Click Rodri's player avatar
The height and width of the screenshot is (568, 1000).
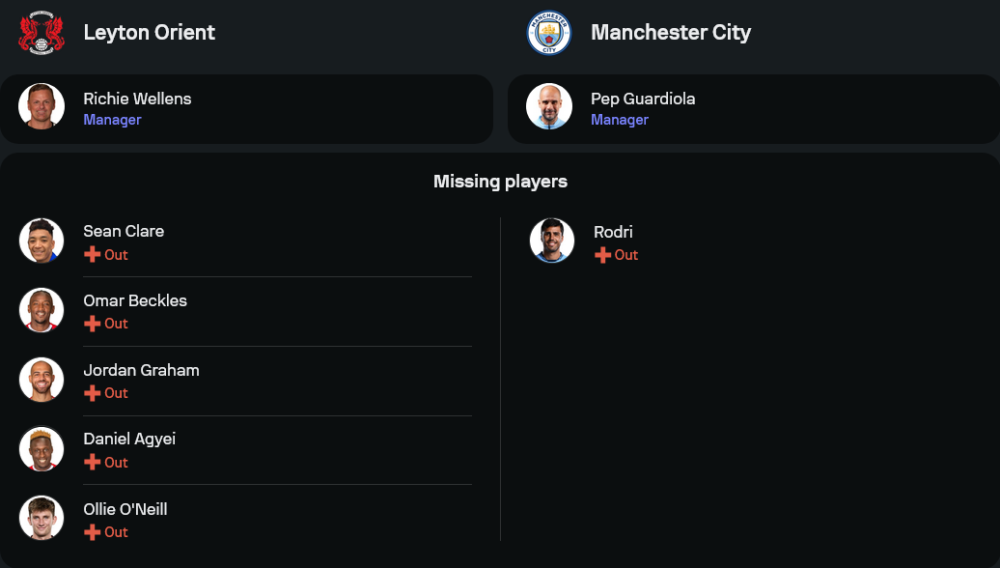coord(552,241)
